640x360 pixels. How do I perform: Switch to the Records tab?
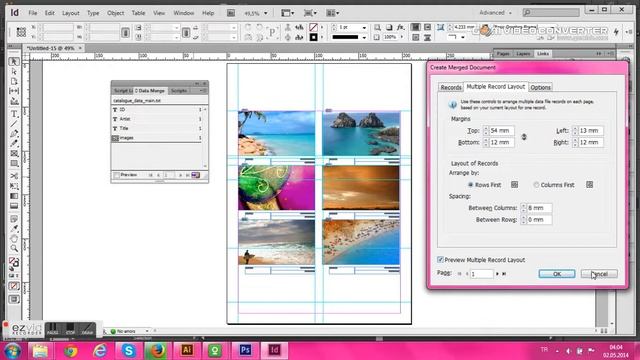[451, 87]
